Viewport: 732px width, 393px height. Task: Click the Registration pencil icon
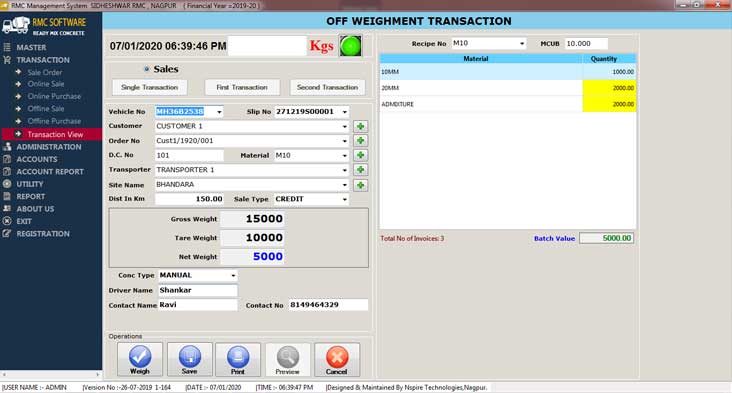7,233
